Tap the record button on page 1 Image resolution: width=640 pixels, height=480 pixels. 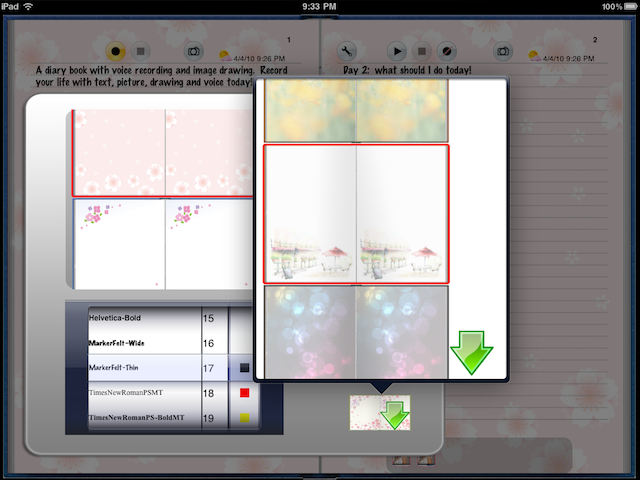click(117, 51)
